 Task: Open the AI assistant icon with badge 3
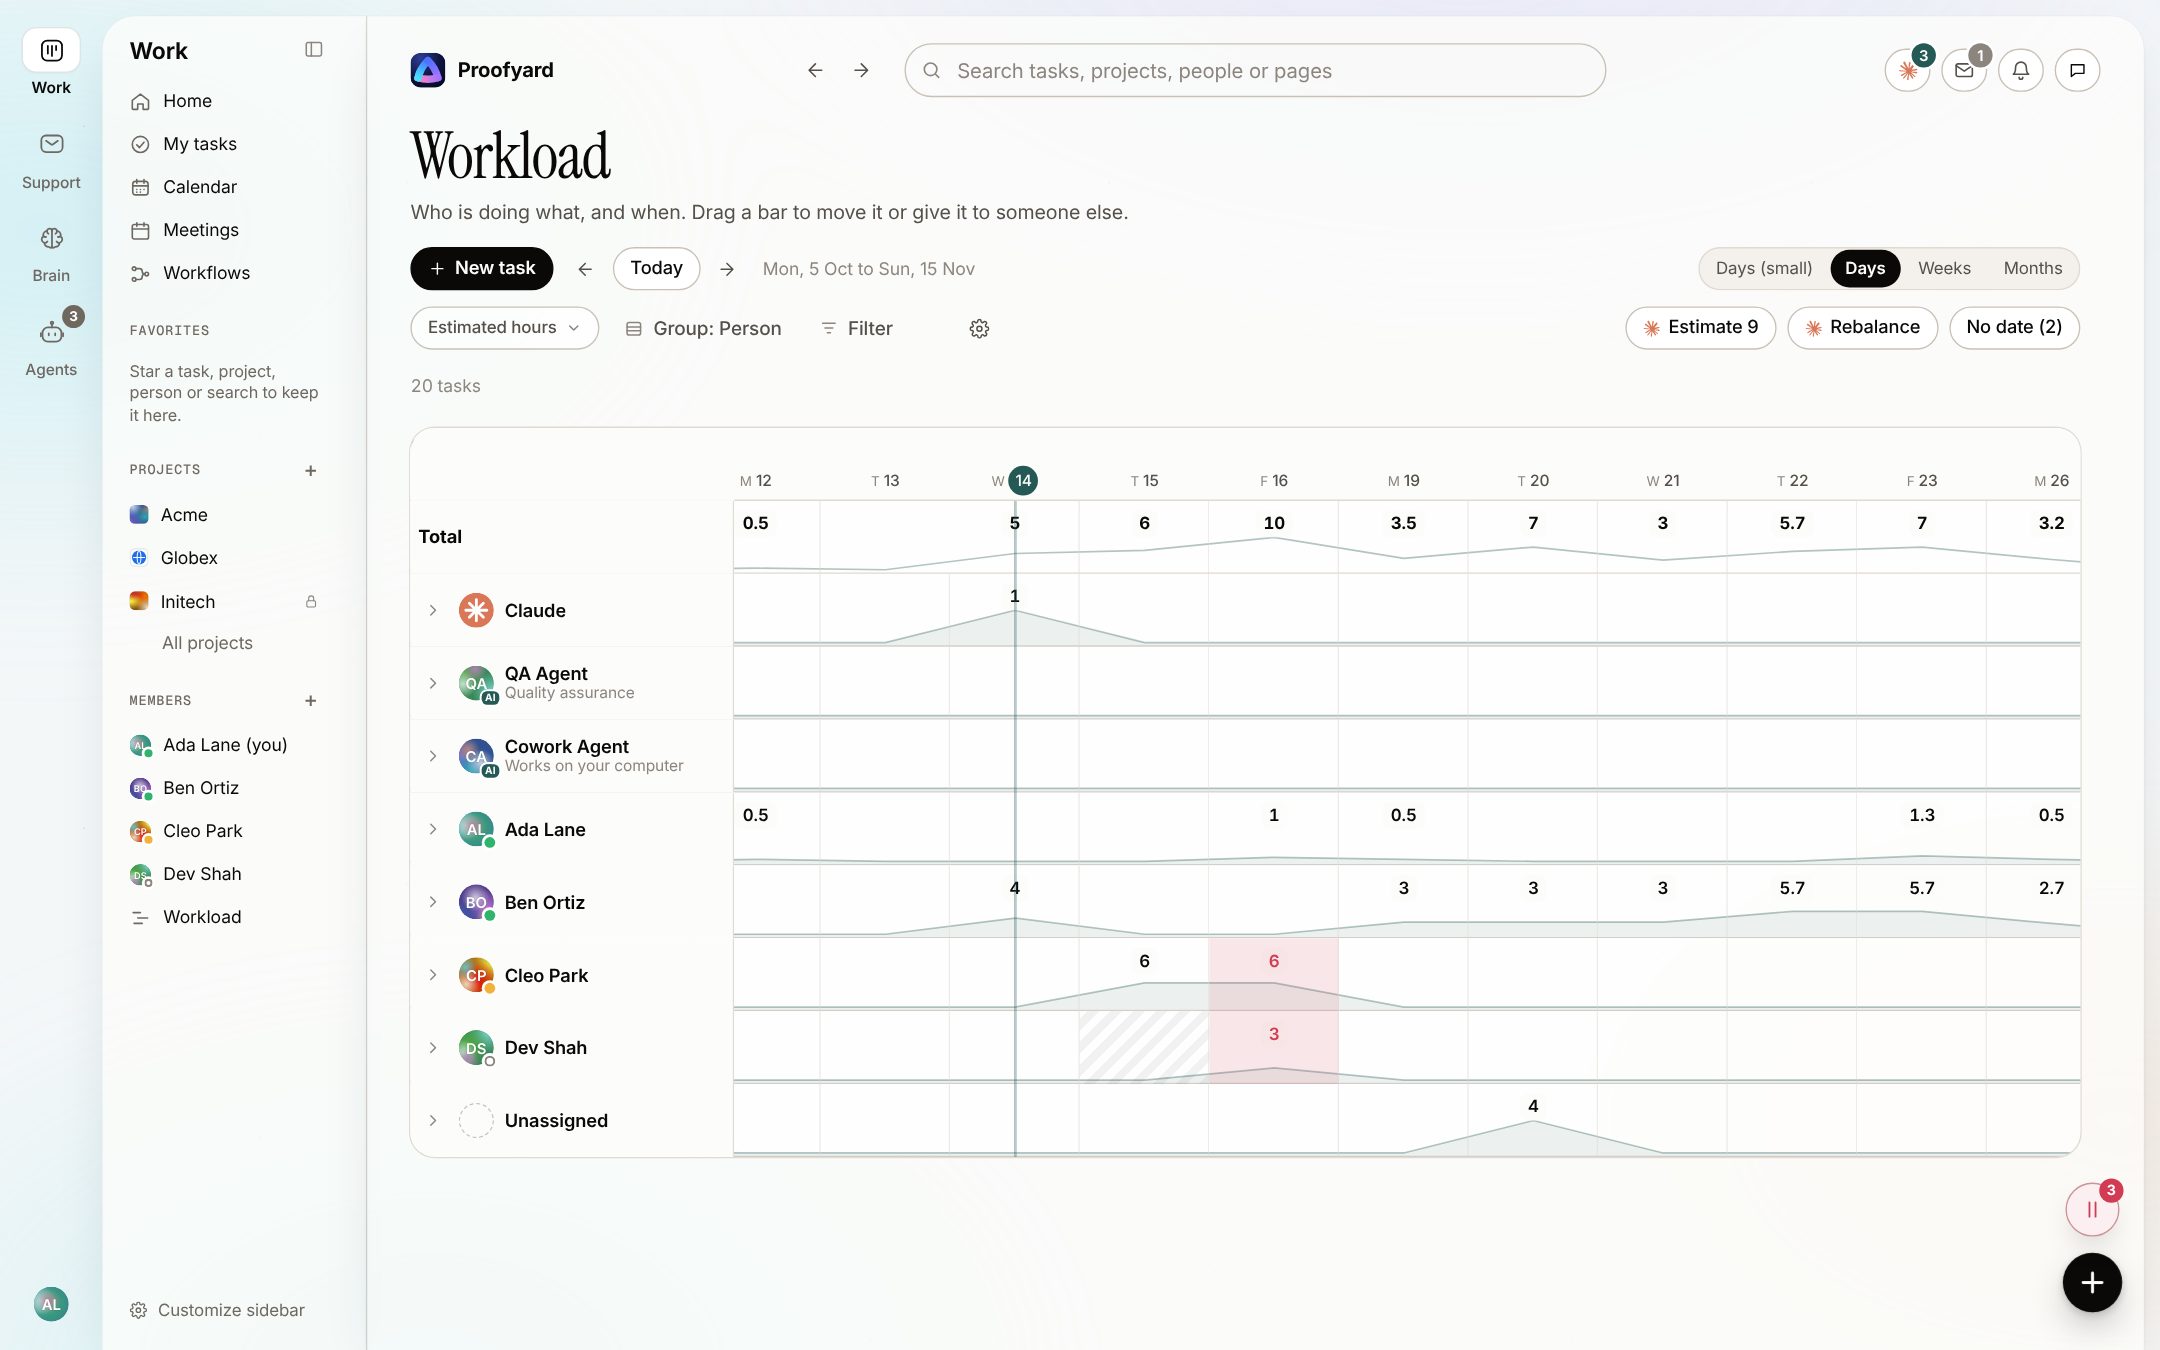click(1907, 70)
